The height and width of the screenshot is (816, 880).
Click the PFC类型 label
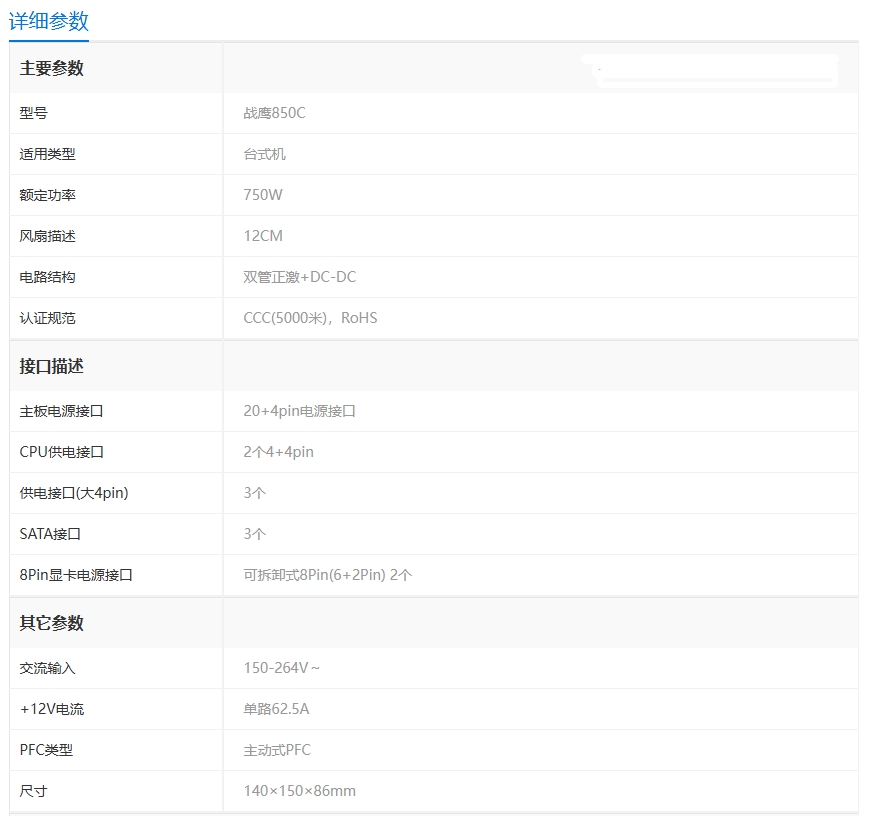pos(47,750)
